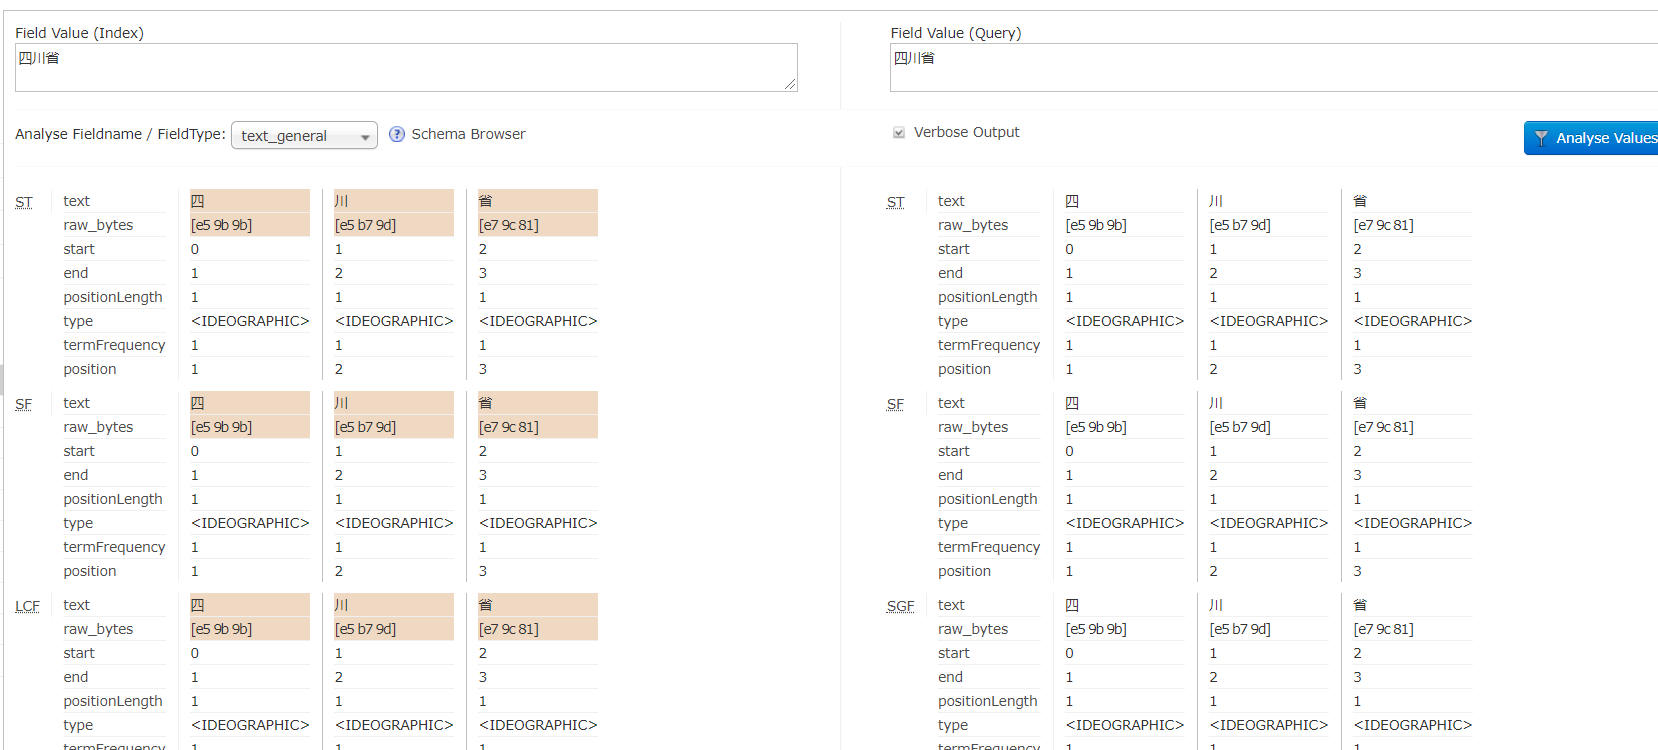Click the index ST start row label

coord(79,249)
